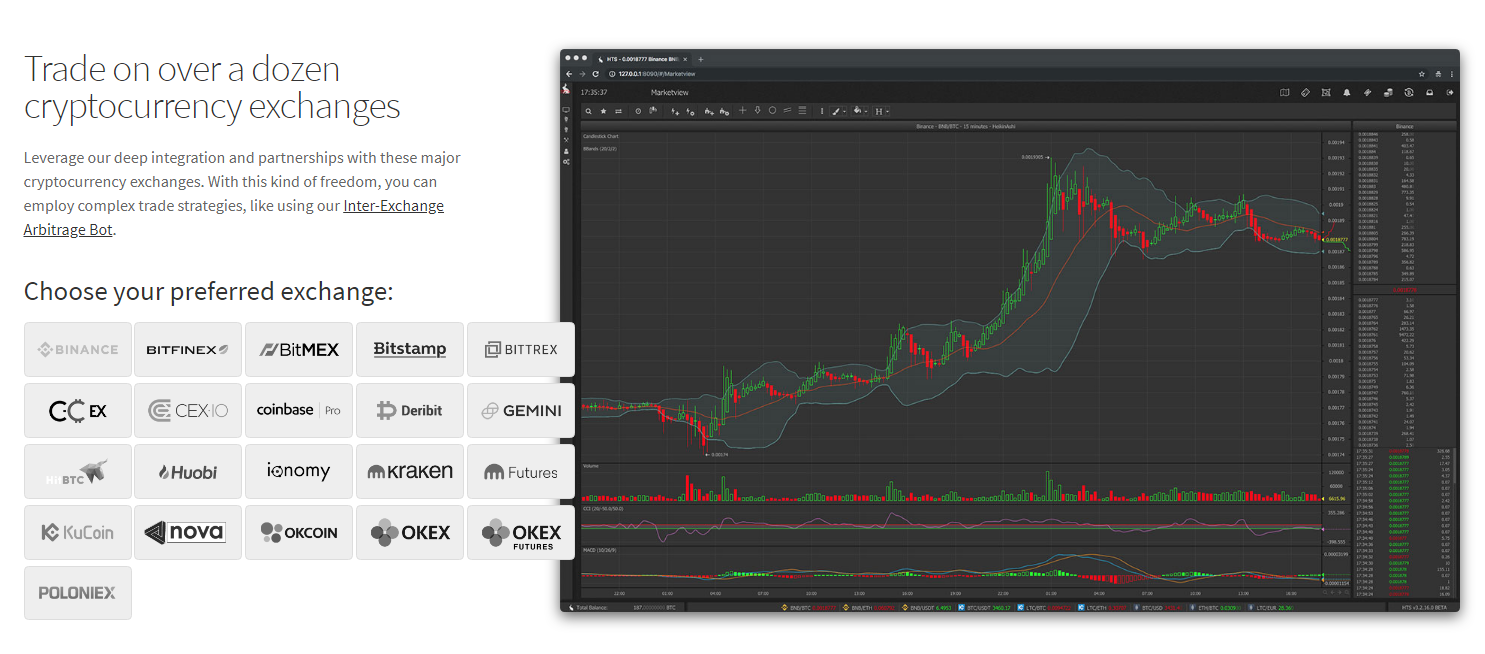1485x654 pixels.
Task: Click the swap arrows icon in chart toolbar
Action: click(x=618, y=111)
